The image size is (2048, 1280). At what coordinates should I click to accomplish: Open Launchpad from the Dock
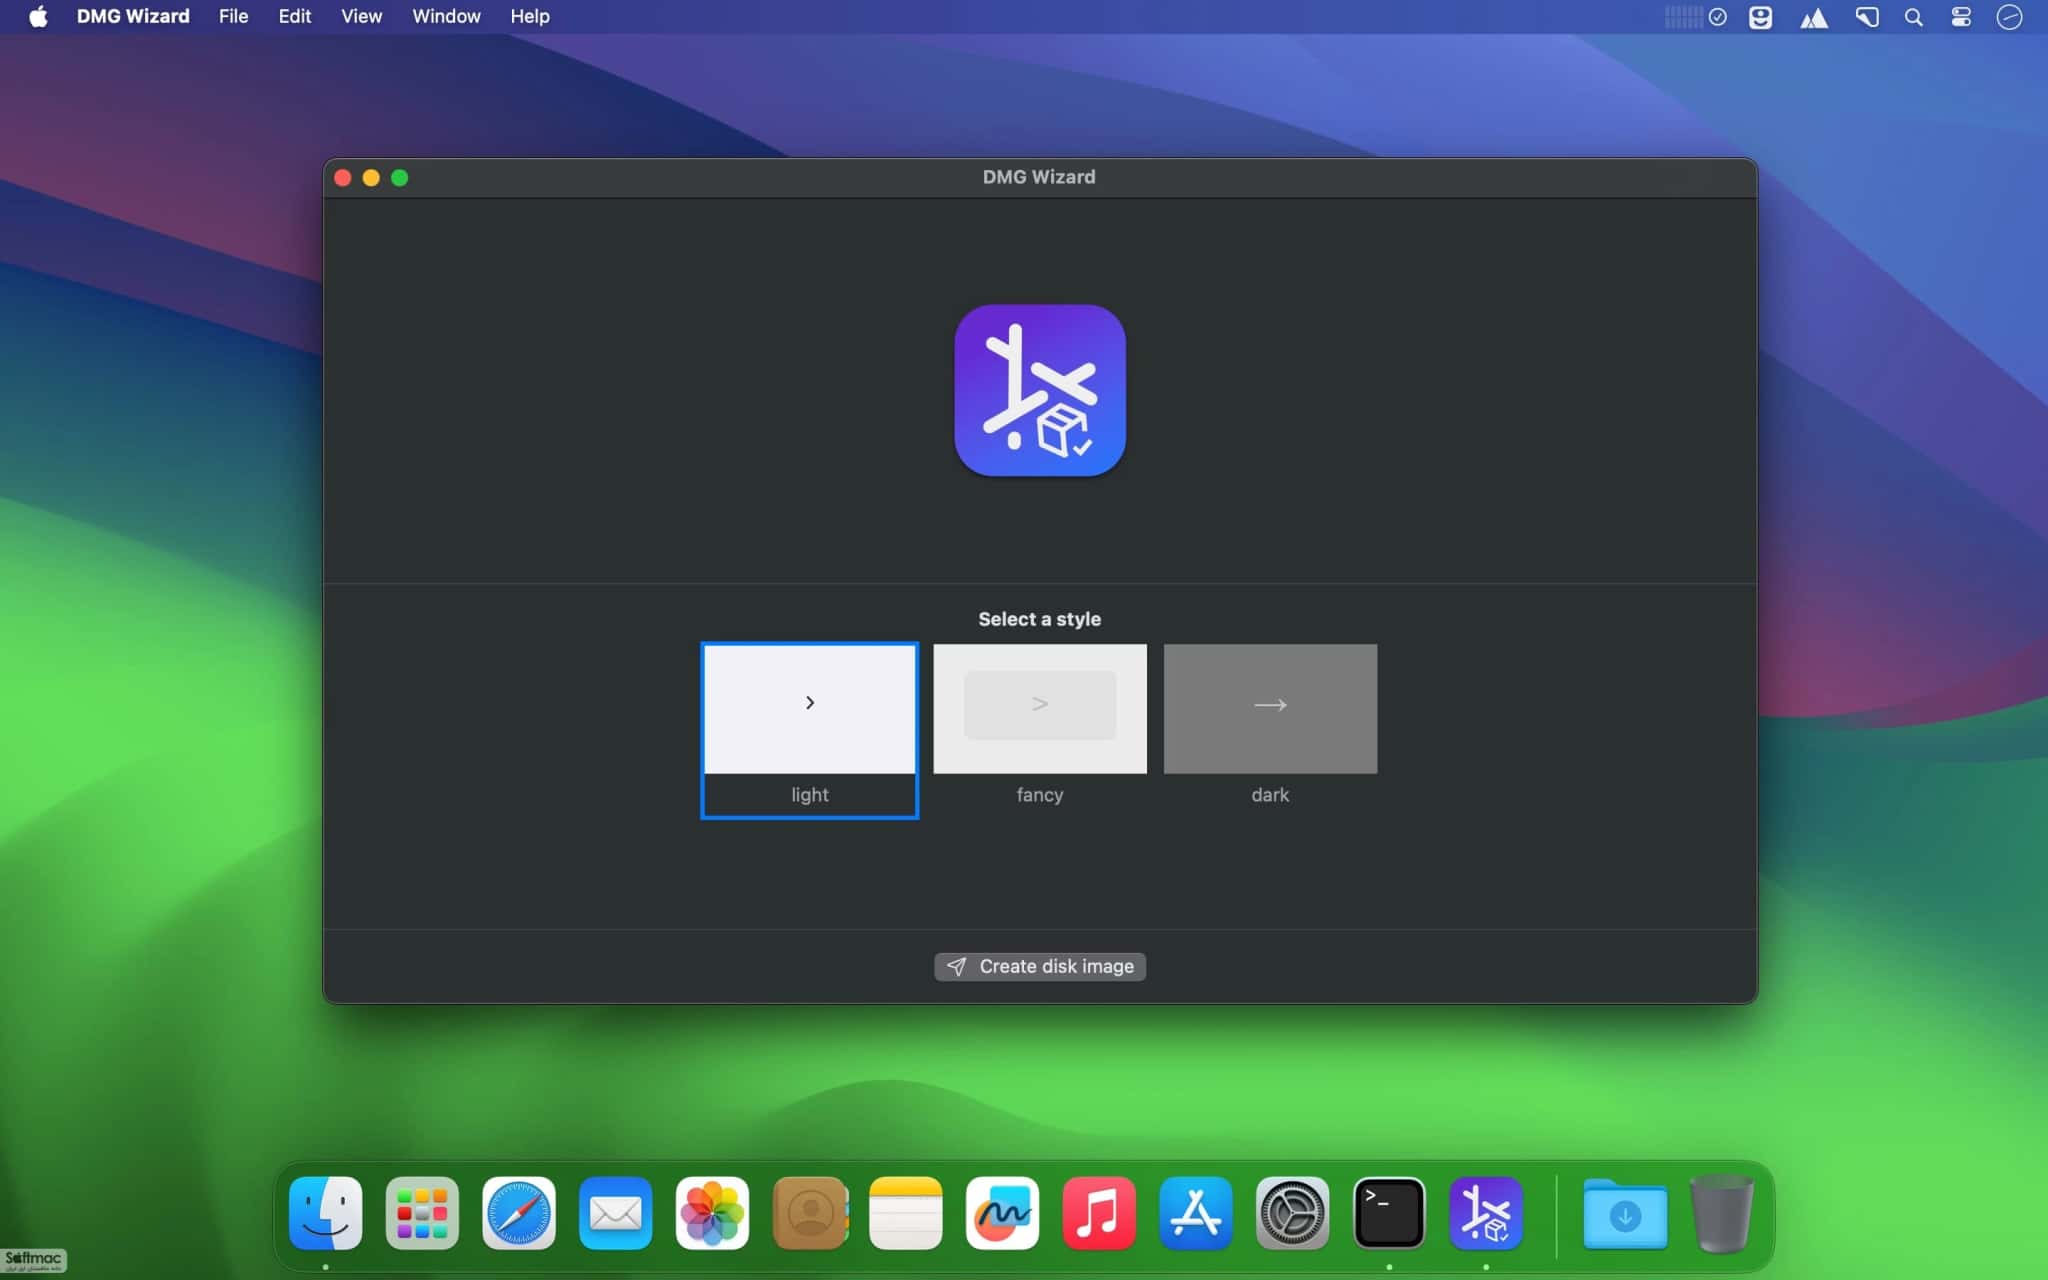click(422, 1213)
